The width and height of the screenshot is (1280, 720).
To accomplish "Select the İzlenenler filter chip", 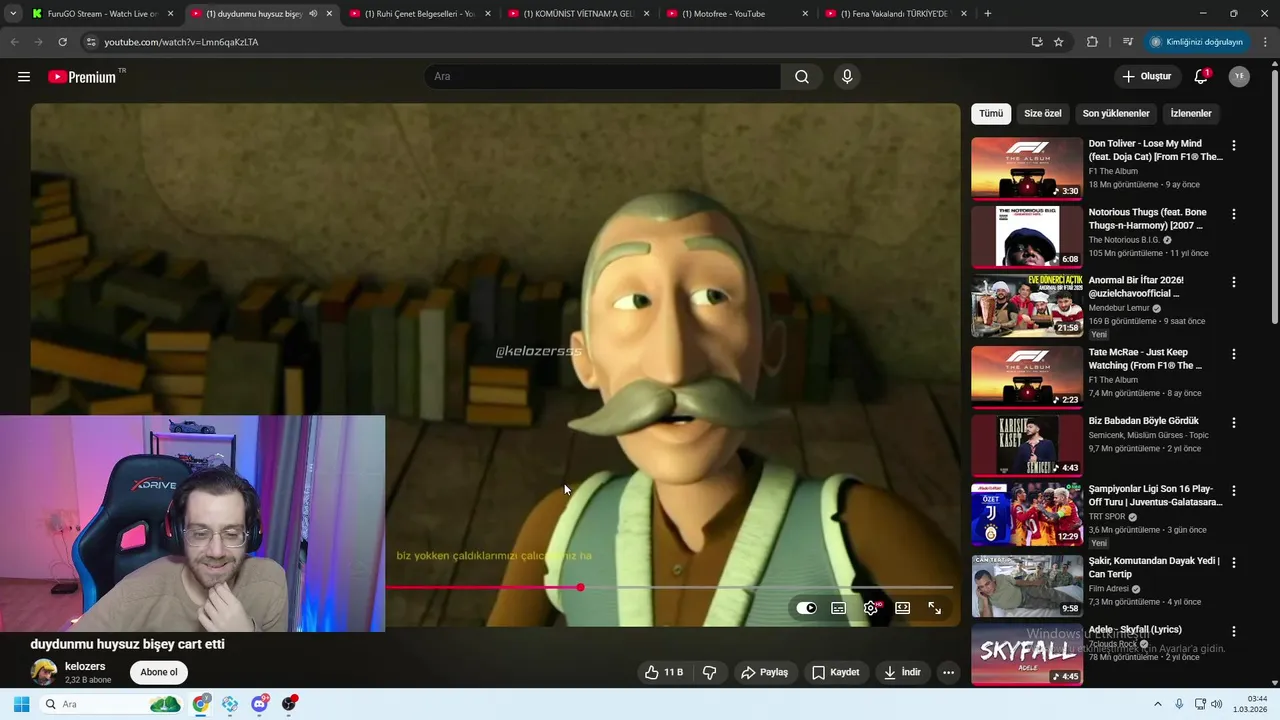I will 1191,114.
